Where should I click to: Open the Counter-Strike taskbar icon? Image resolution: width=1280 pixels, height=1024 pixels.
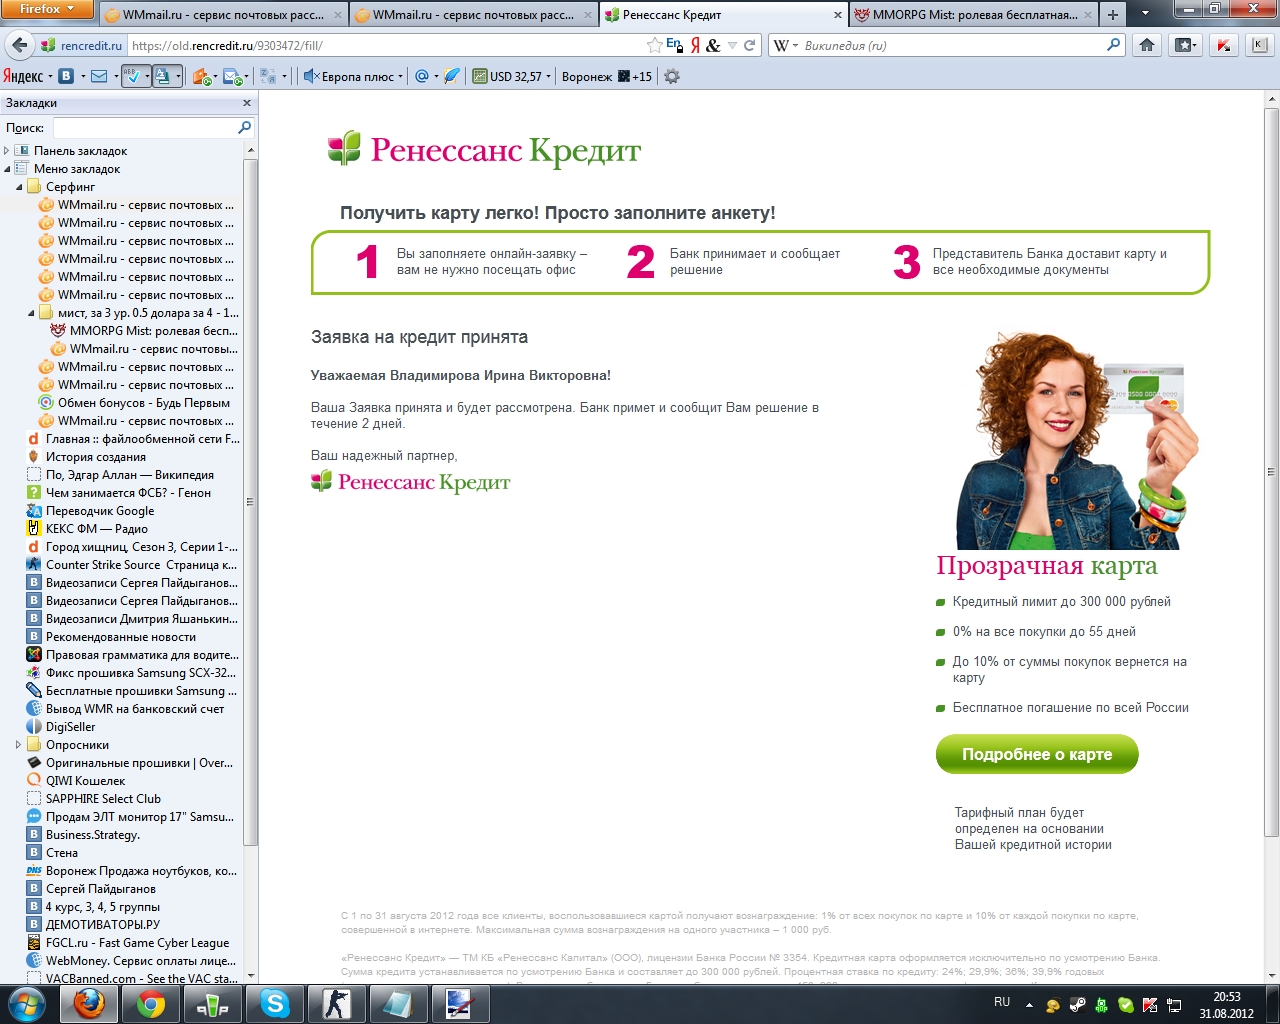[x=337, y=1004]
